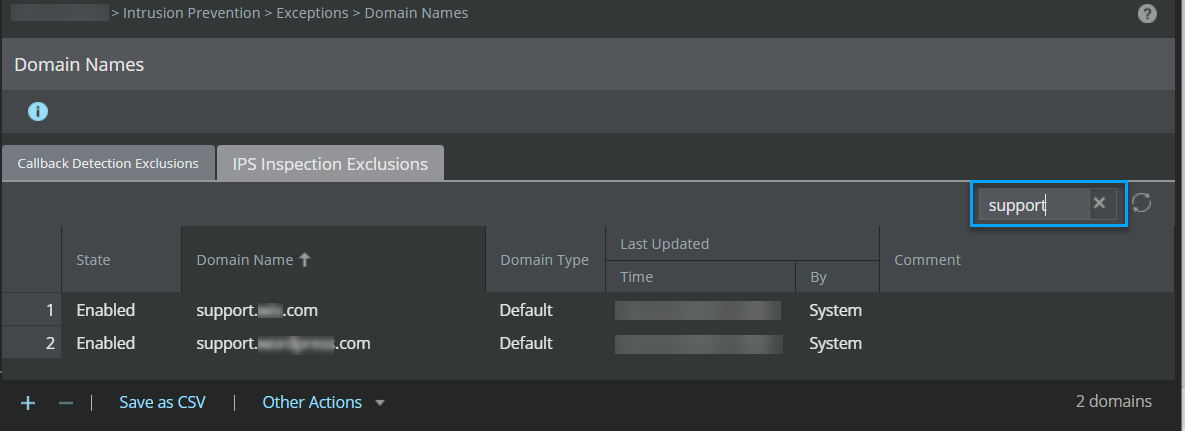Sort by the Domain Type column header
The height and width of the screenshot is (431, 1185).
(545, 259)
